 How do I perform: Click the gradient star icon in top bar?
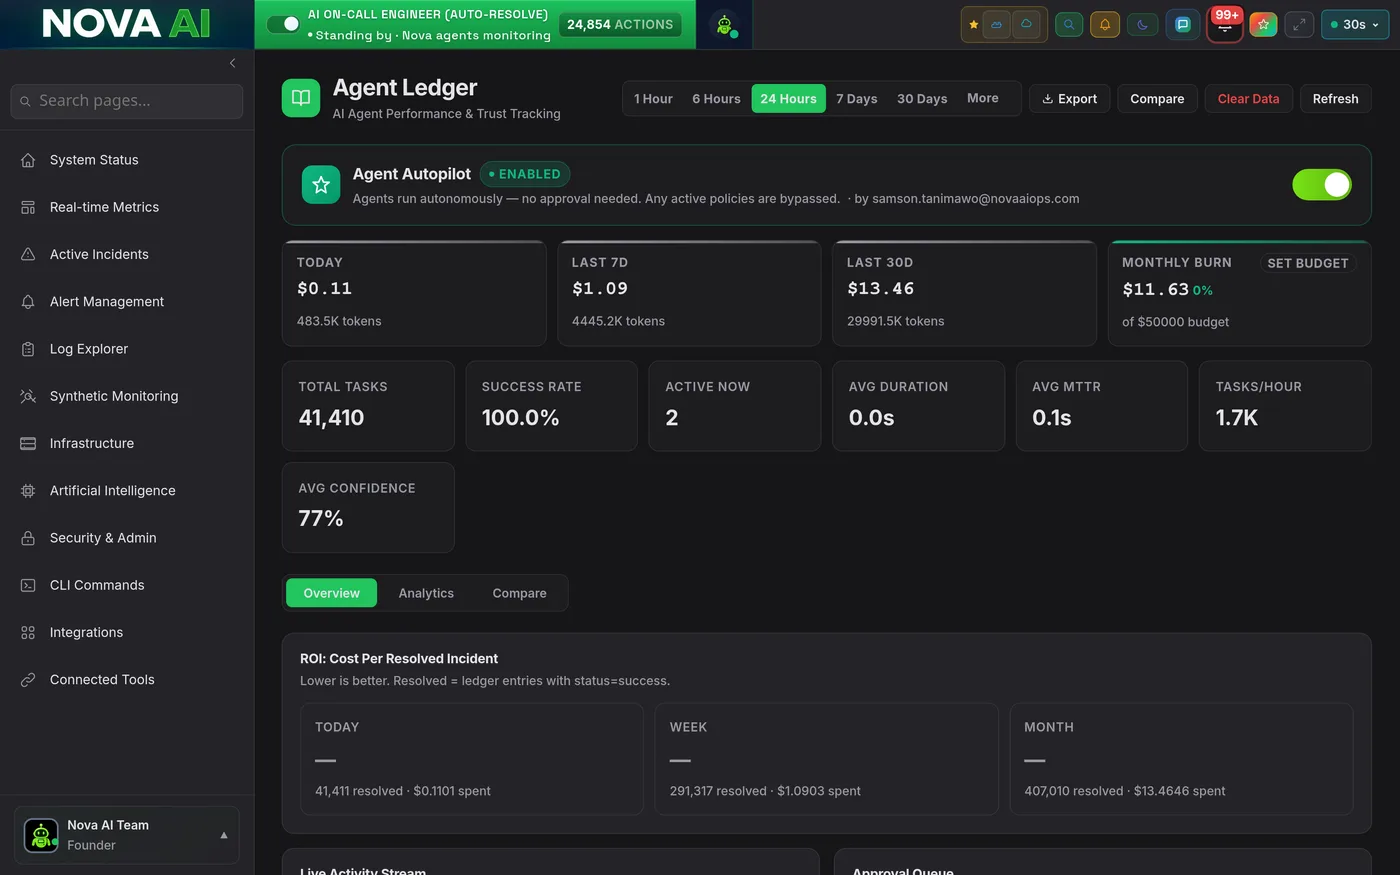point(1263,25)
